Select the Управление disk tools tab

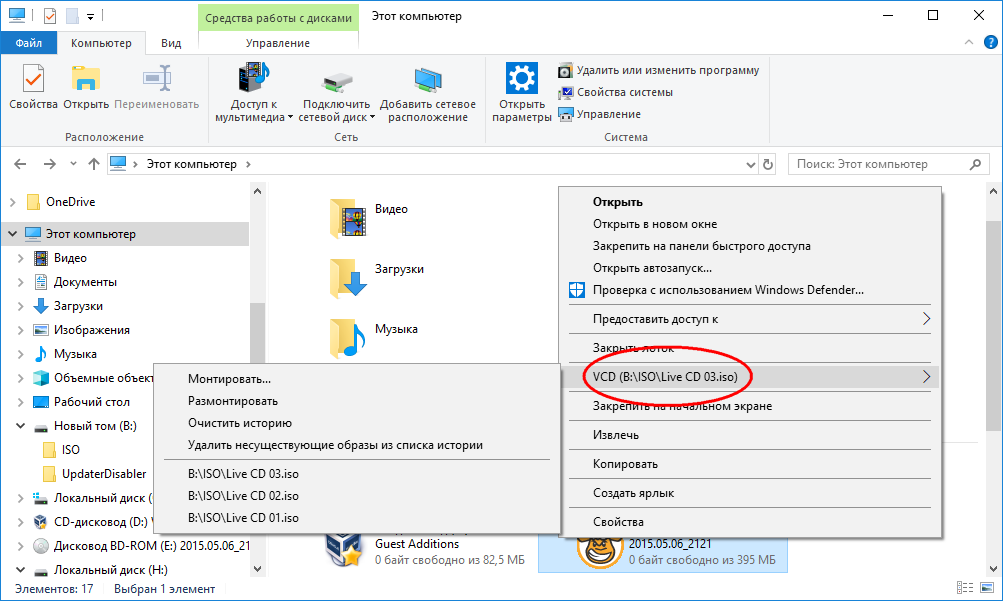(x=278, y=43)
